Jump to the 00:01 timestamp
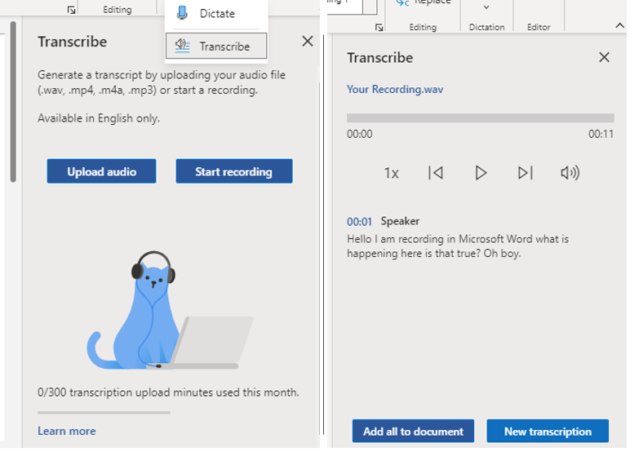 point(359,222)
